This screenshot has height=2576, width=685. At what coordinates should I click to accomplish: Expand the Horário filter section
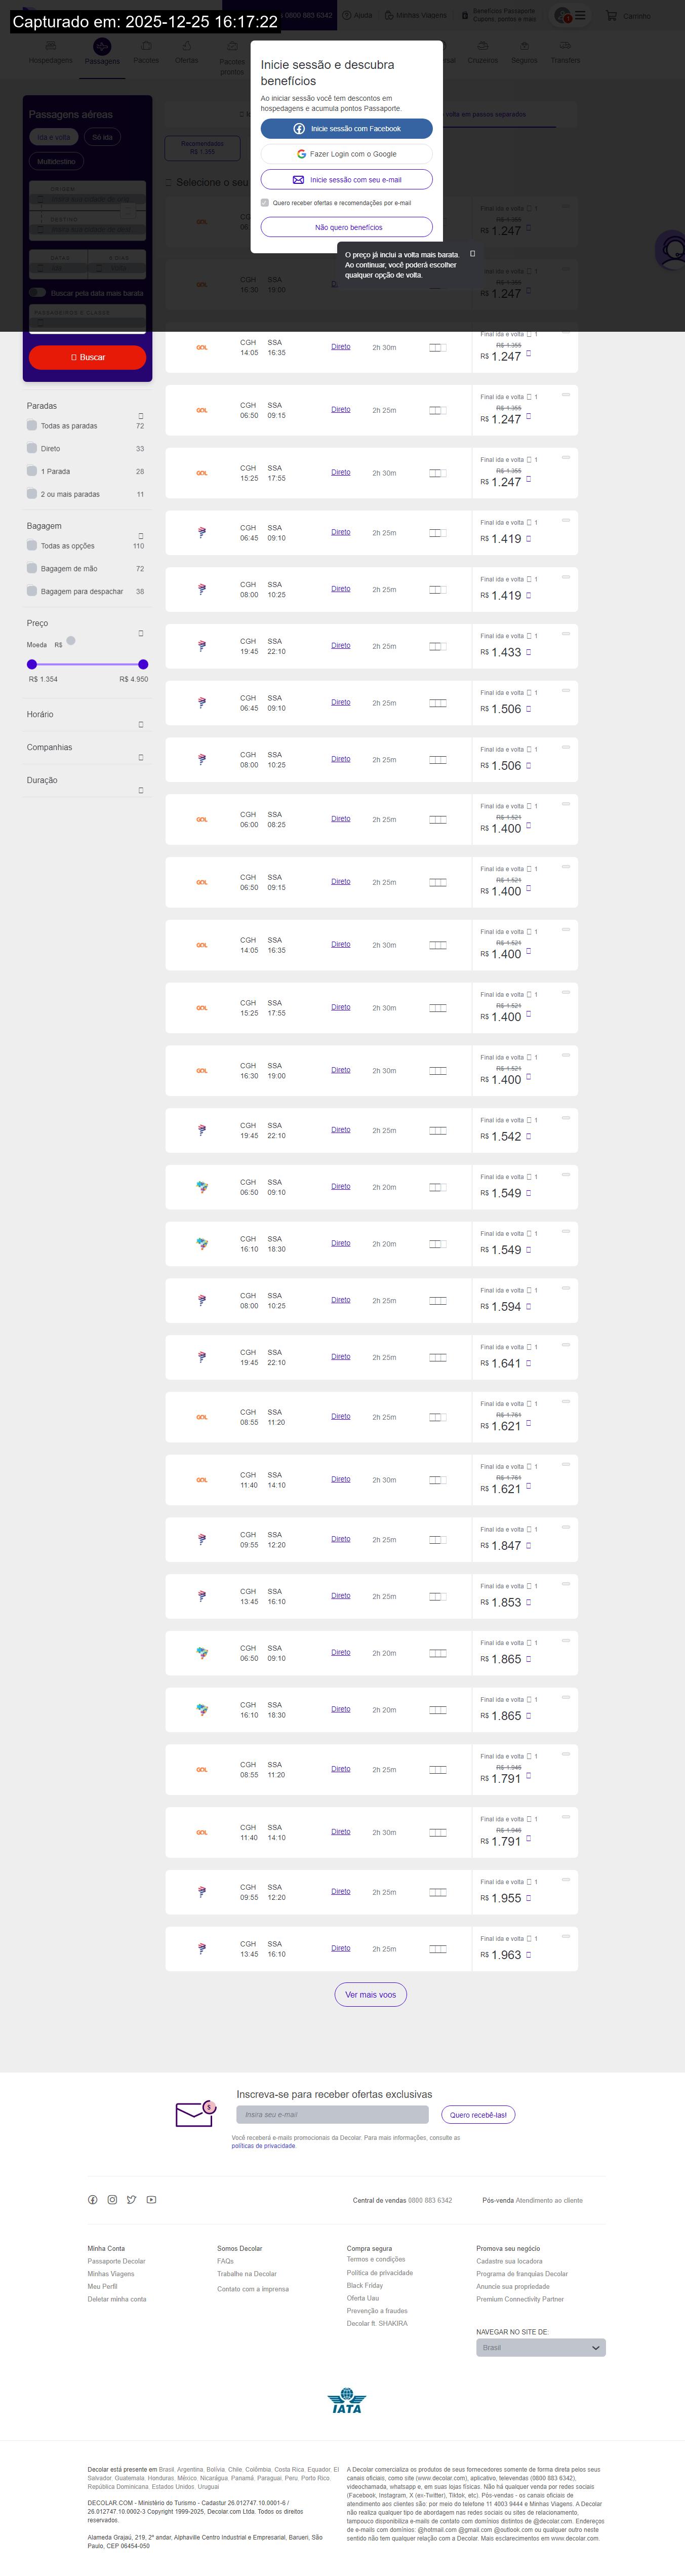coord(140,724)
